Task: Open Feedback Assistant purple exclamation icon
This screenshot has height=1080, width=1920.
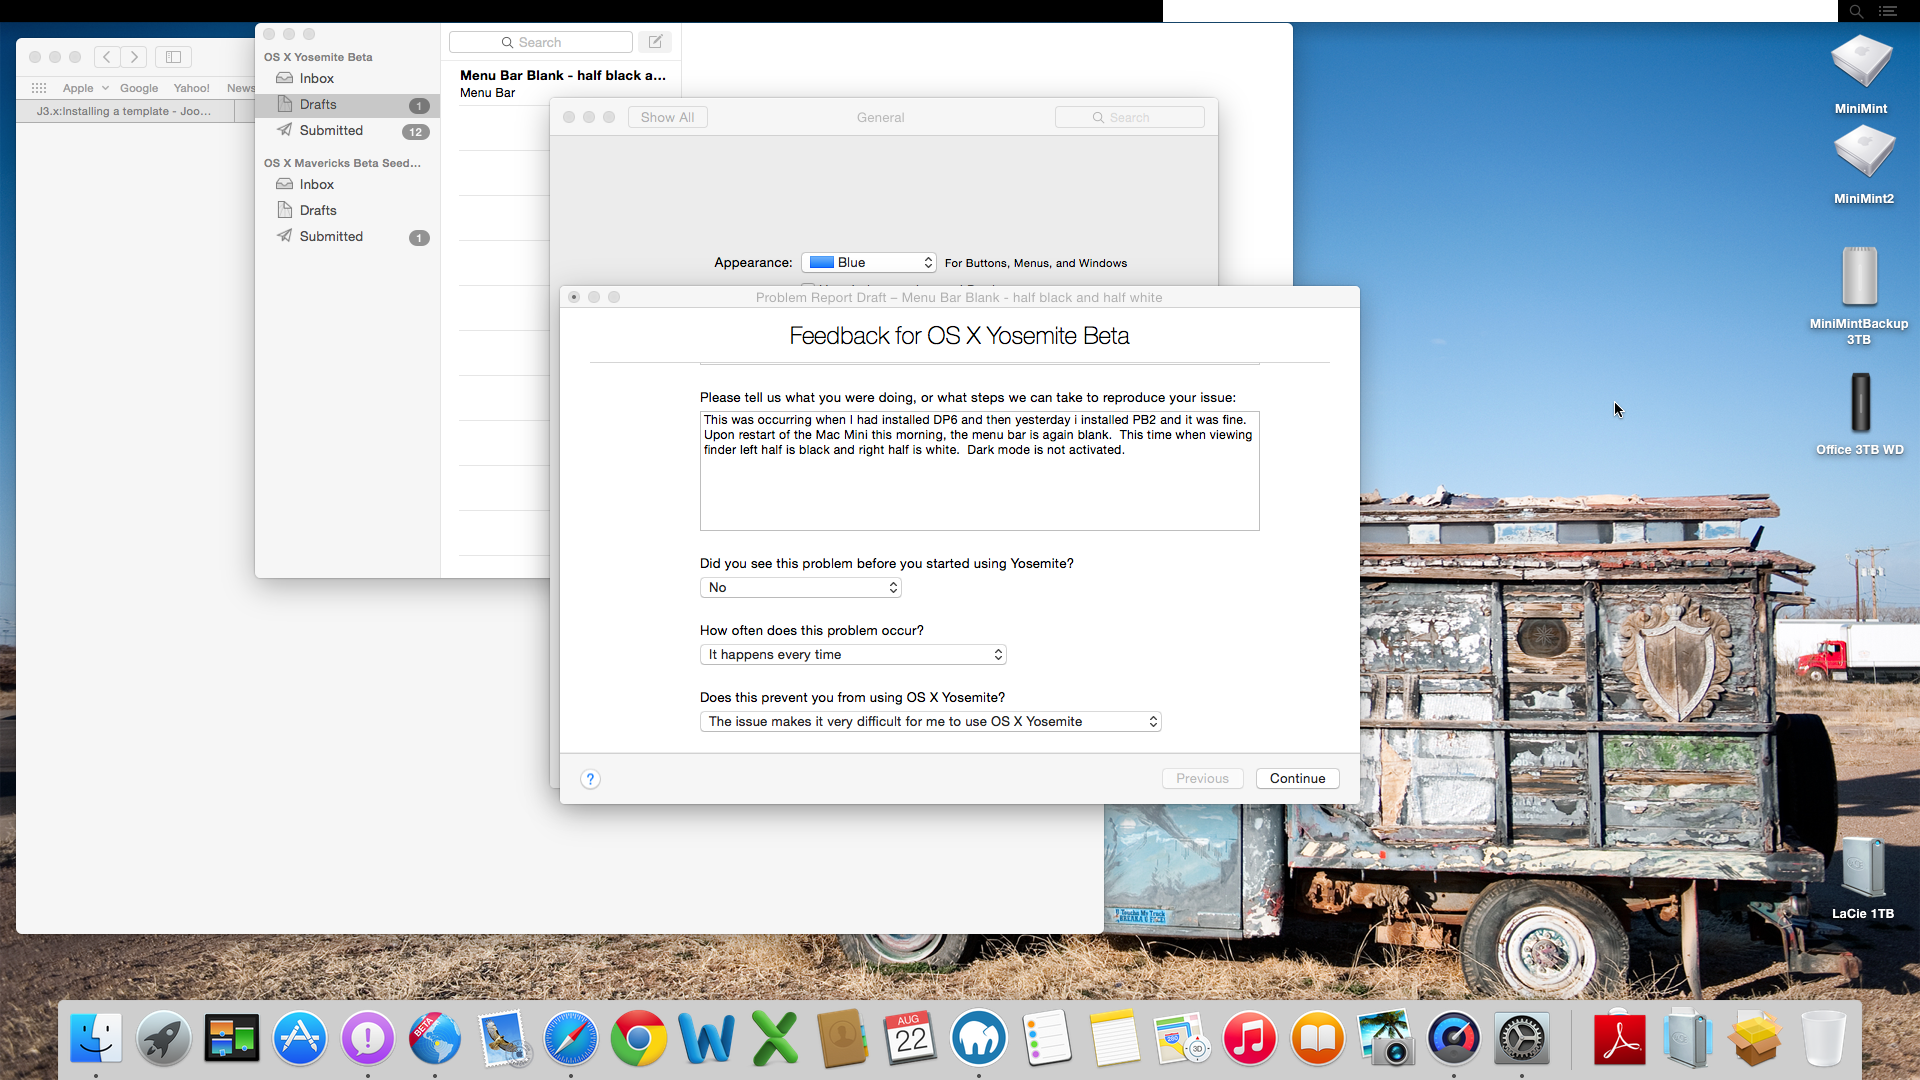Action: click(x=368, y=1038)
